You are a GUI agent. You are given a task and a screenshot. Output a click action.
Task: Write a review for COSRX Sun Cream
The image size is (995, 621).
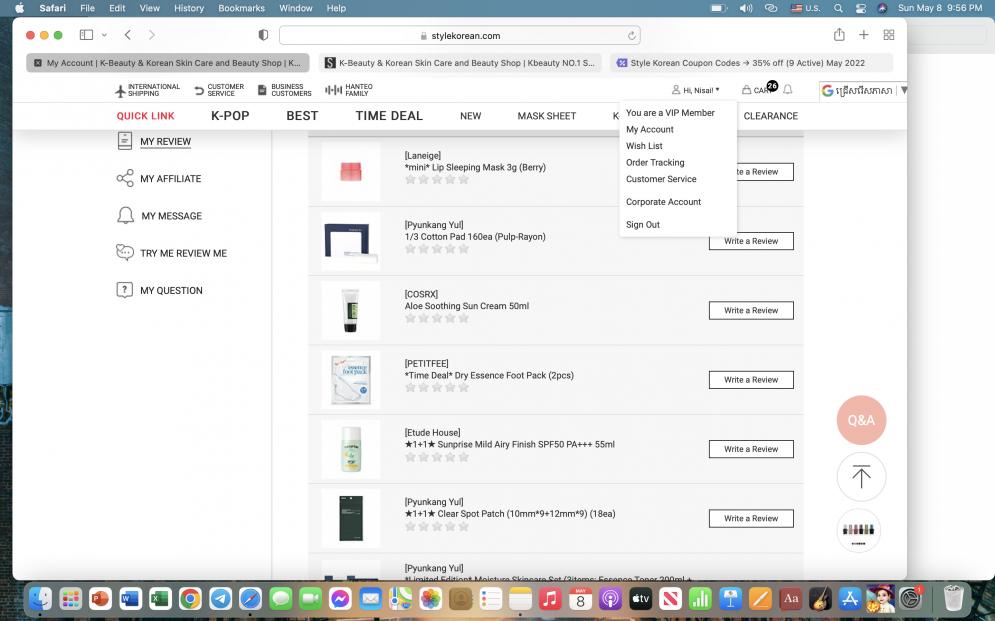[x=751, y=311]
